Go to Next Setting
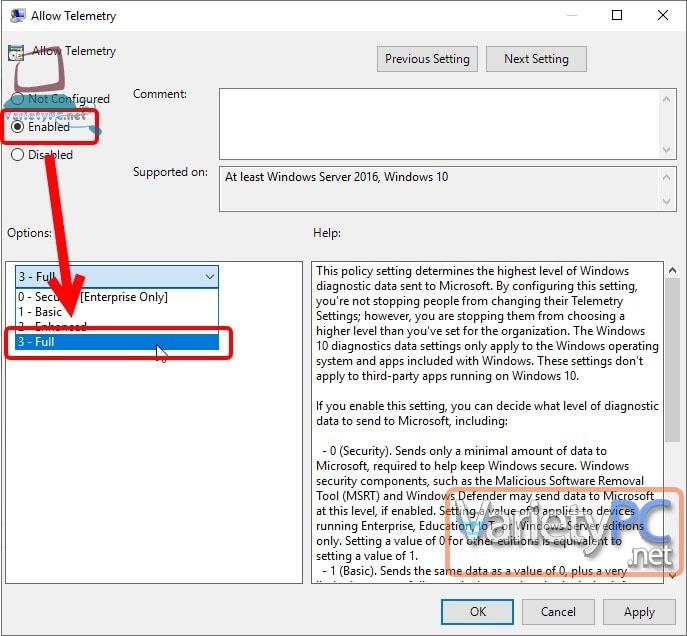 coord(536,59)
